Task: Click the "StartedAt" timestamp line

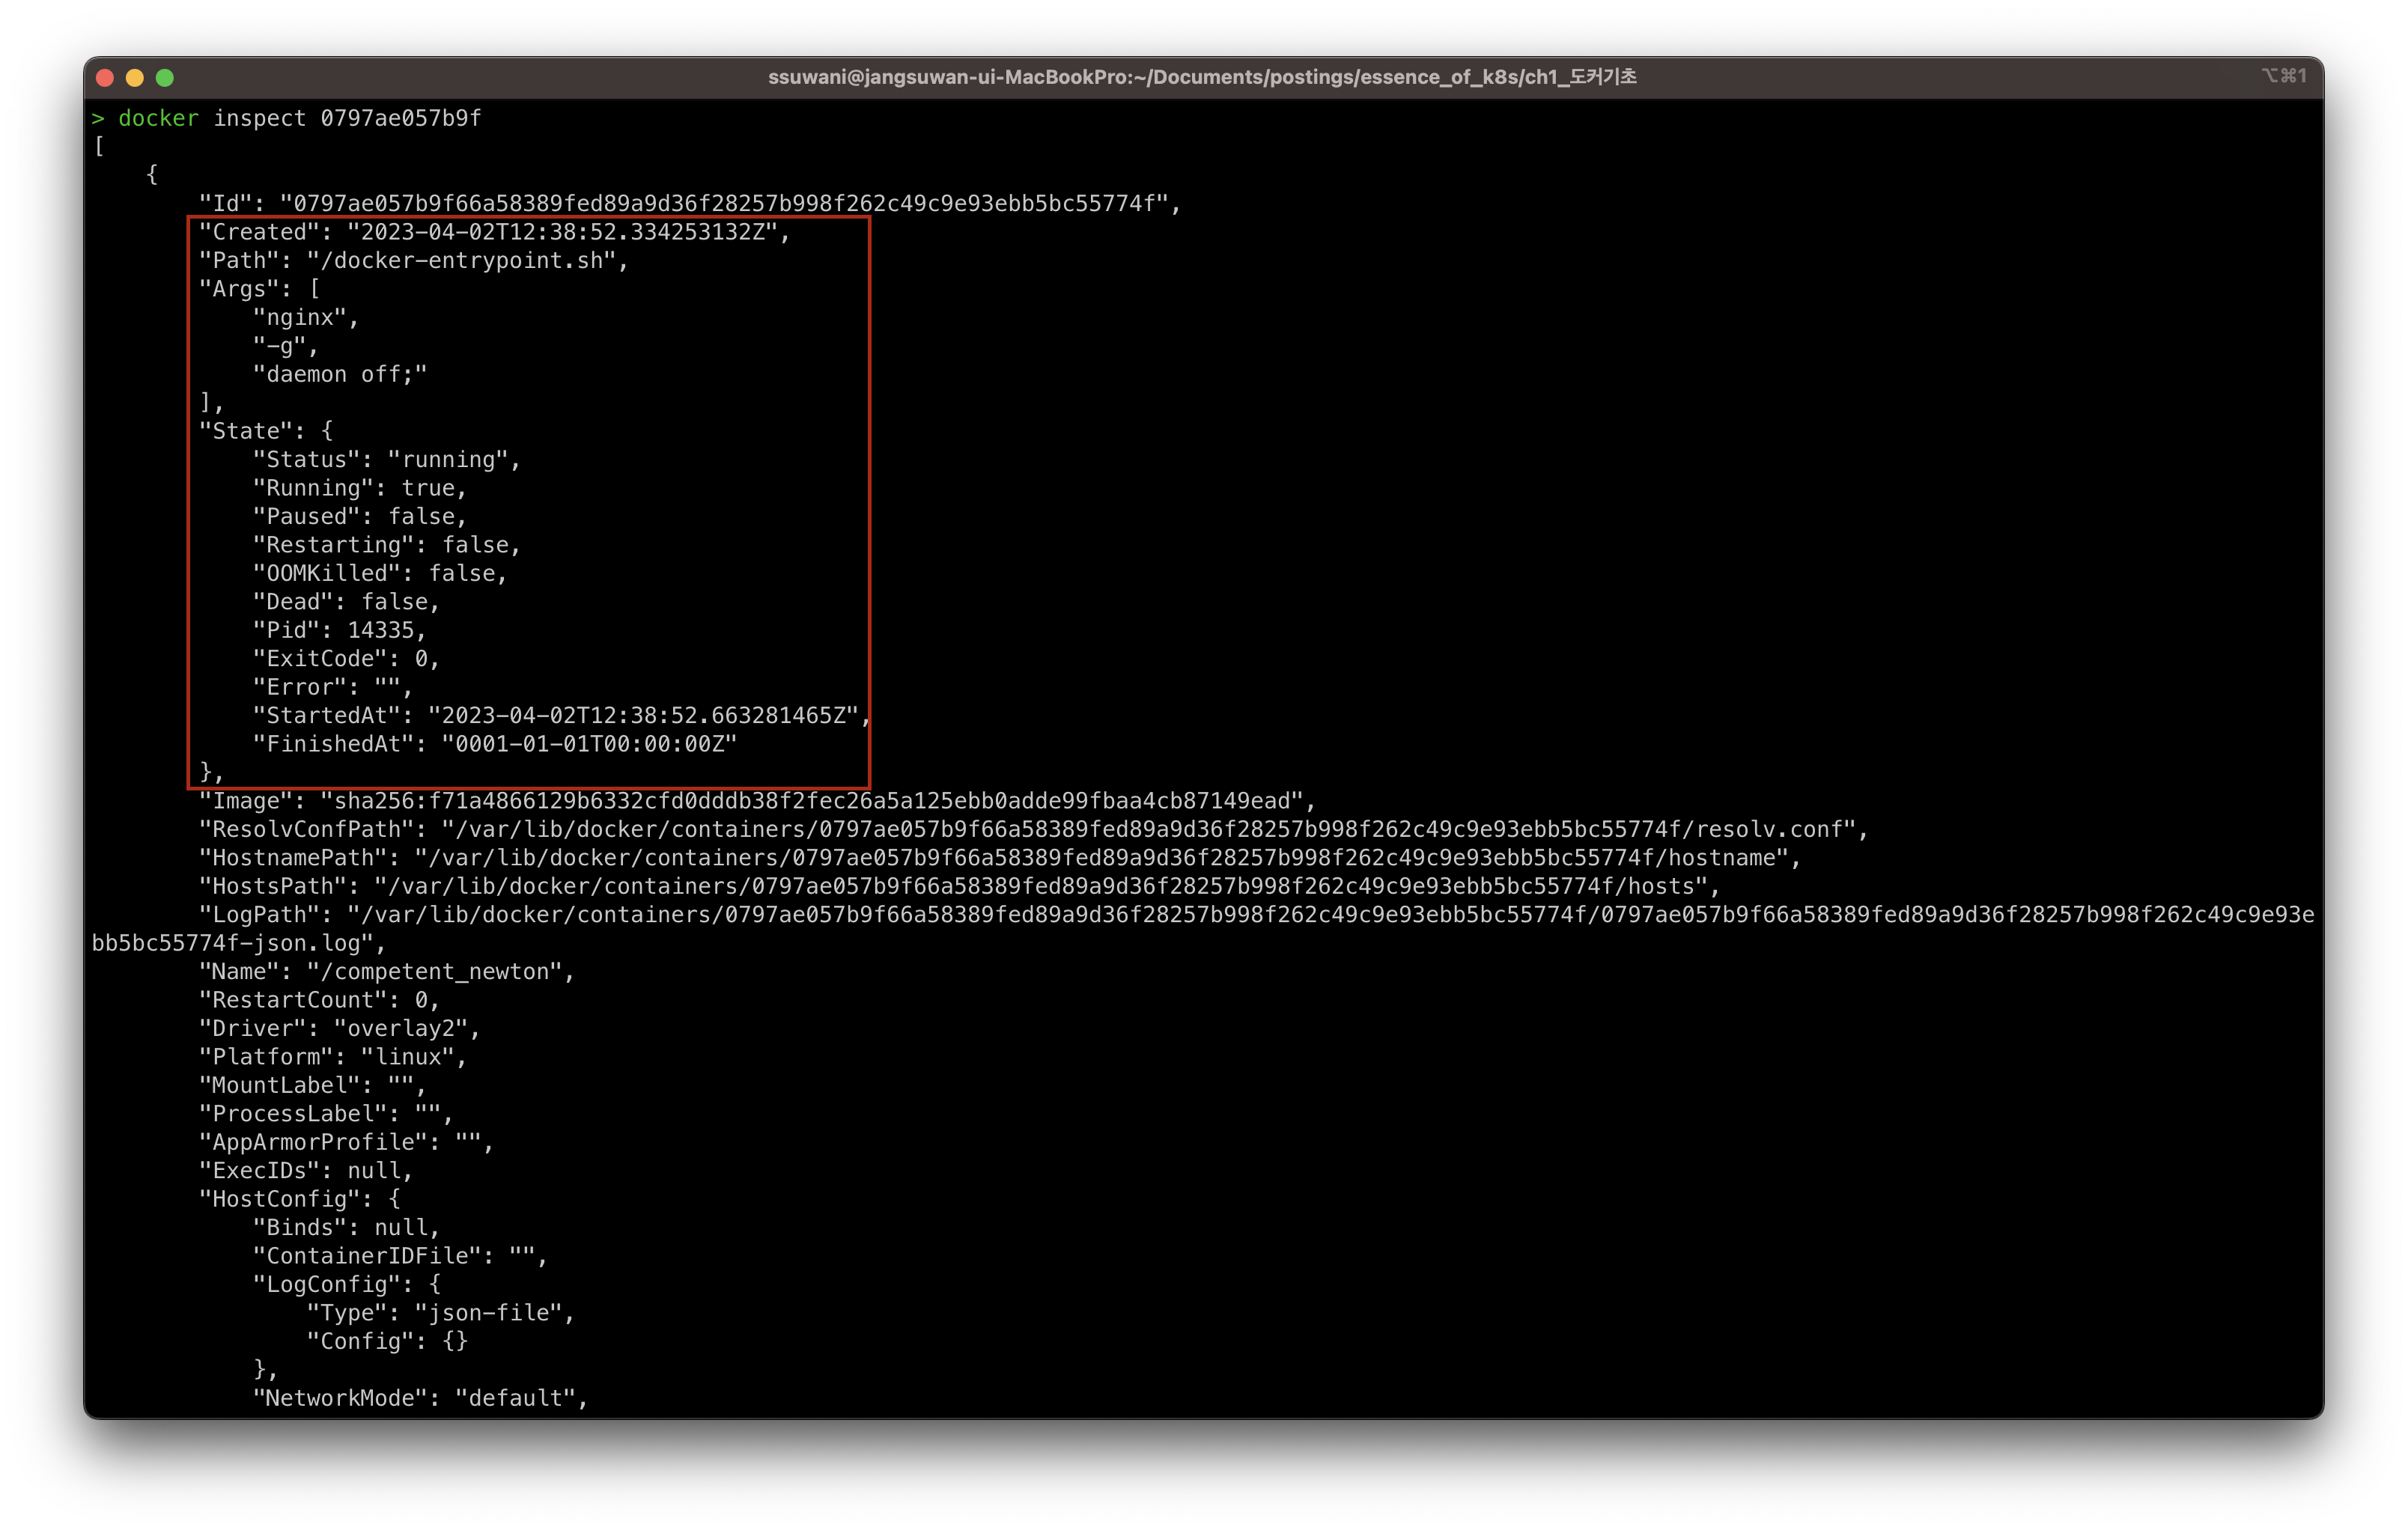Action: point(561,716)
